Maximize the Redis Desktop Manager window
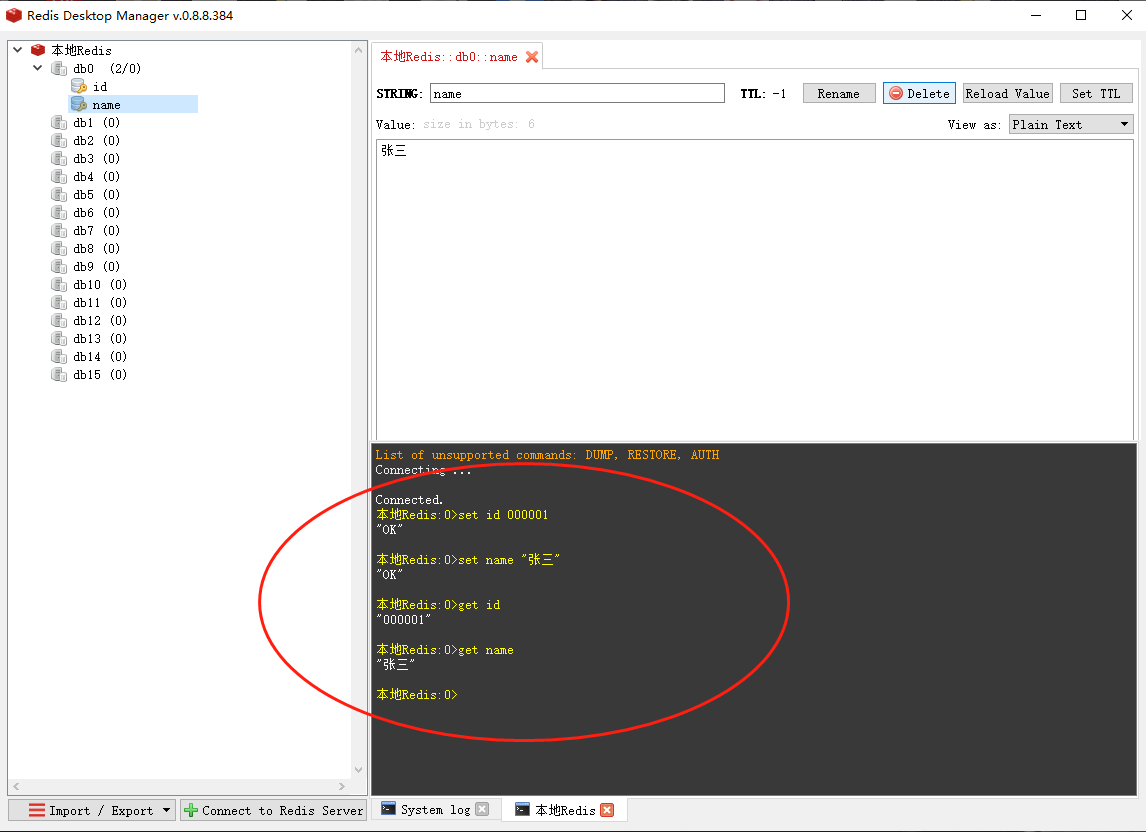 coord(1081,15)
